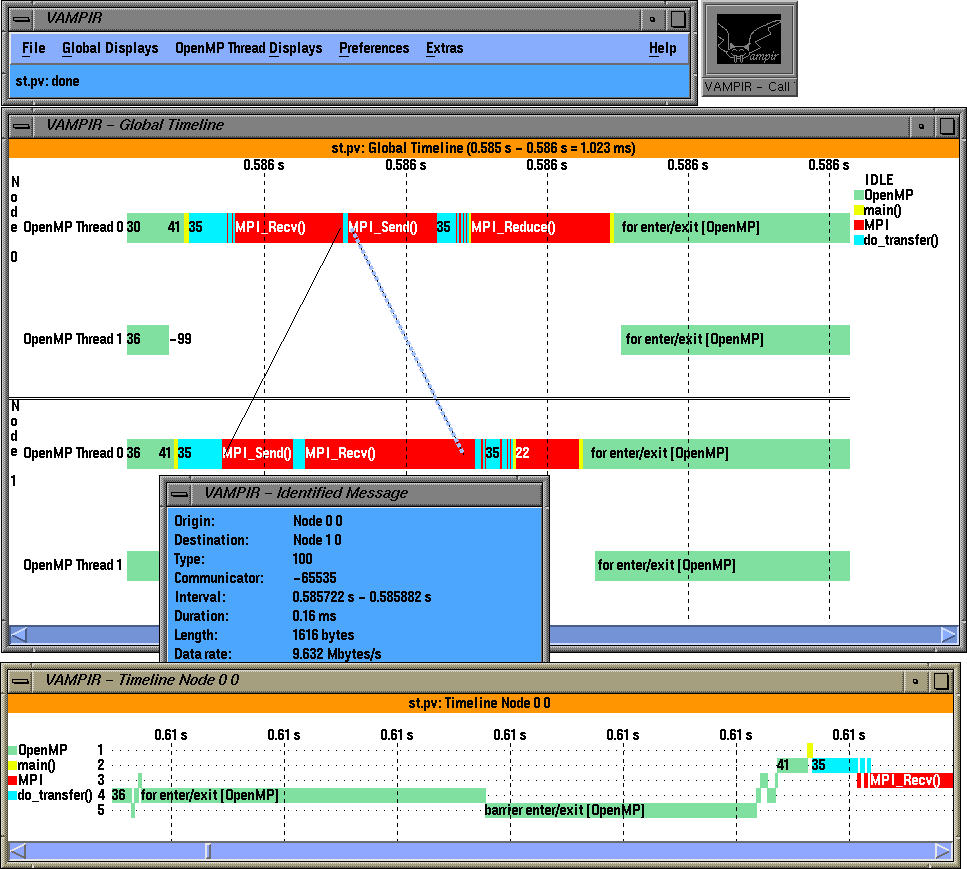Click left arrow of Timeline Node 0 0 scrollbar
This screenshot has height=869, width=967.
coord(18,851)
